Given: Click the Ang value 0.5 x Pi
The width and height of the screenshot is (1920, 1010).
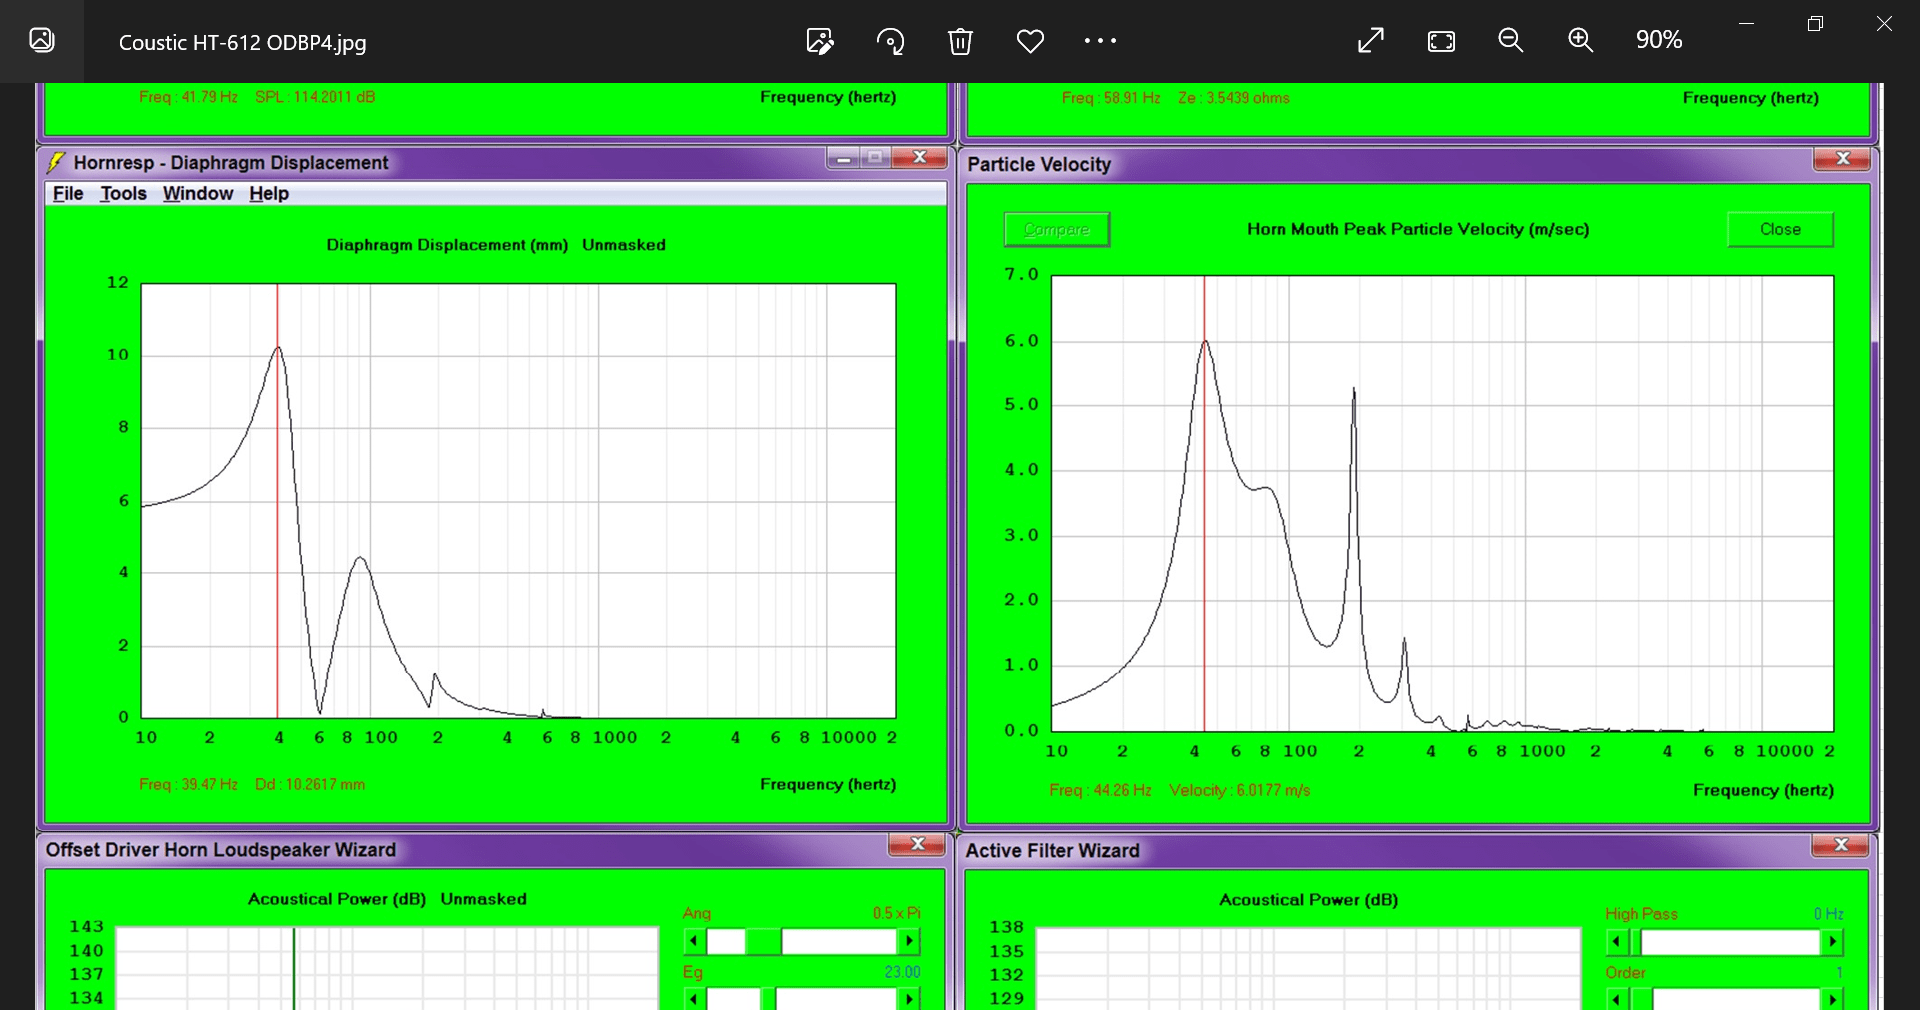Looking at the screenshot, I should coord(896,913).
